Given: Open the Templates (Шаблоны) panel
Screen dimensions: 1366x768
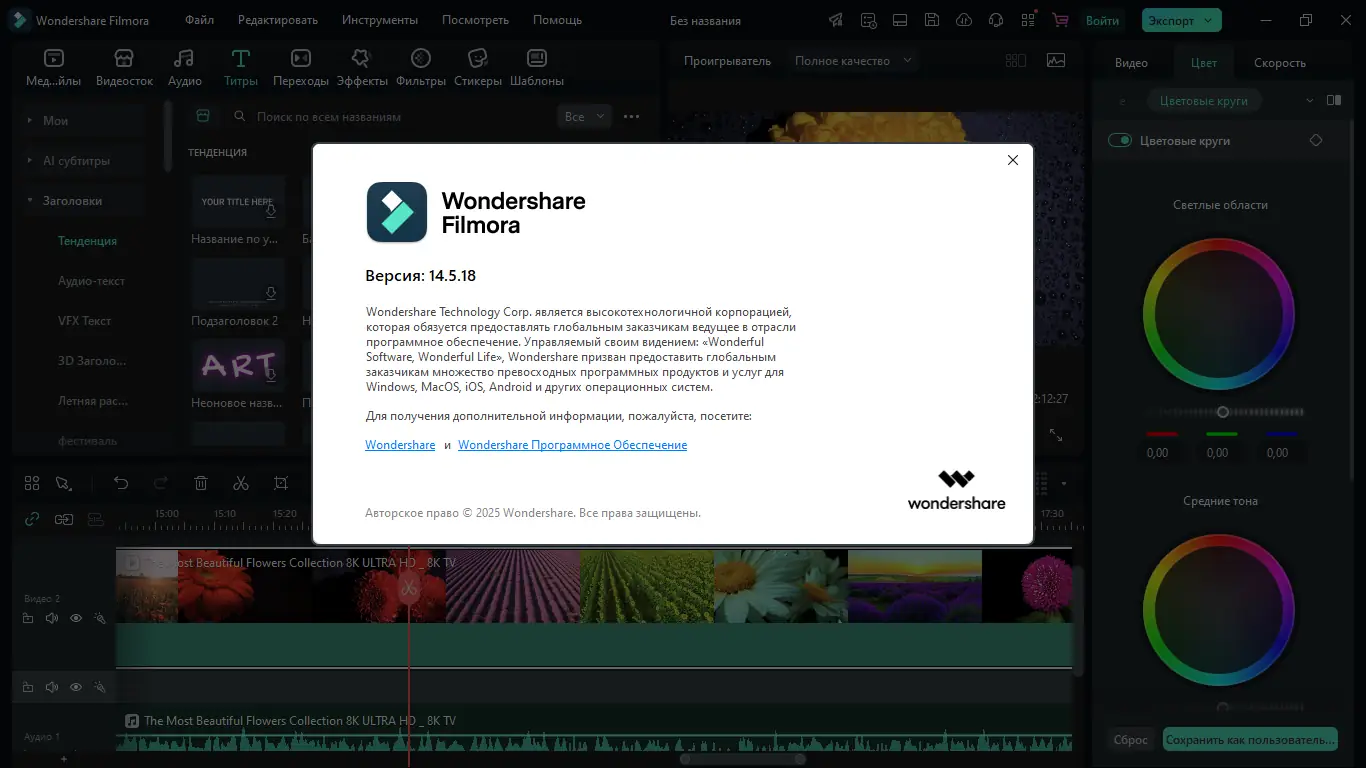Looking at the screenshot, I should point(537,67).
